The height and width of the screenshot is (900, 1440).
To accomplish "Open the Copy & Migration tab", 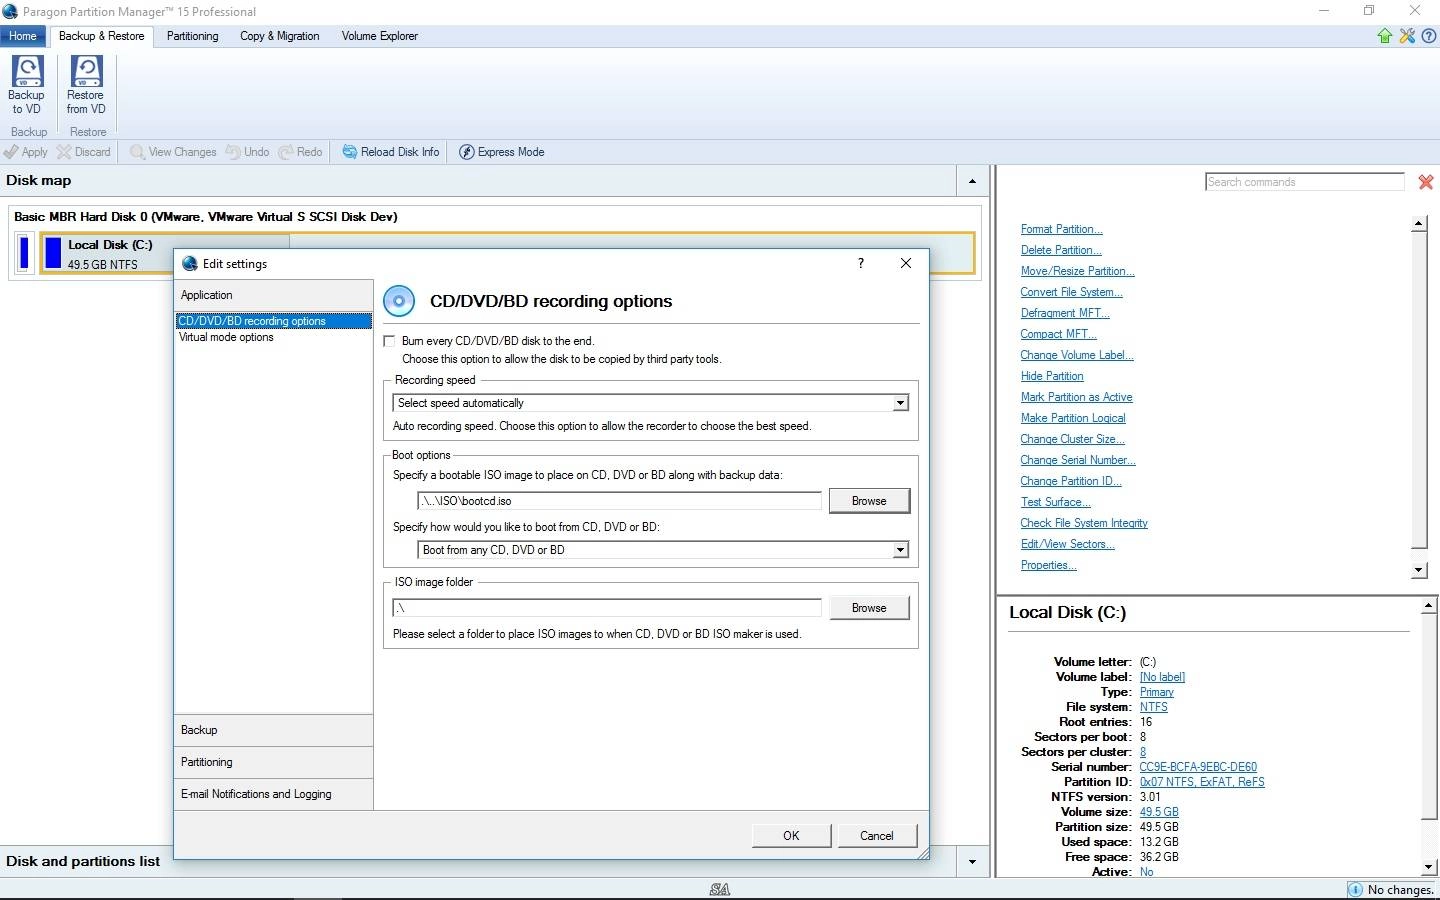I will point(279,36).
